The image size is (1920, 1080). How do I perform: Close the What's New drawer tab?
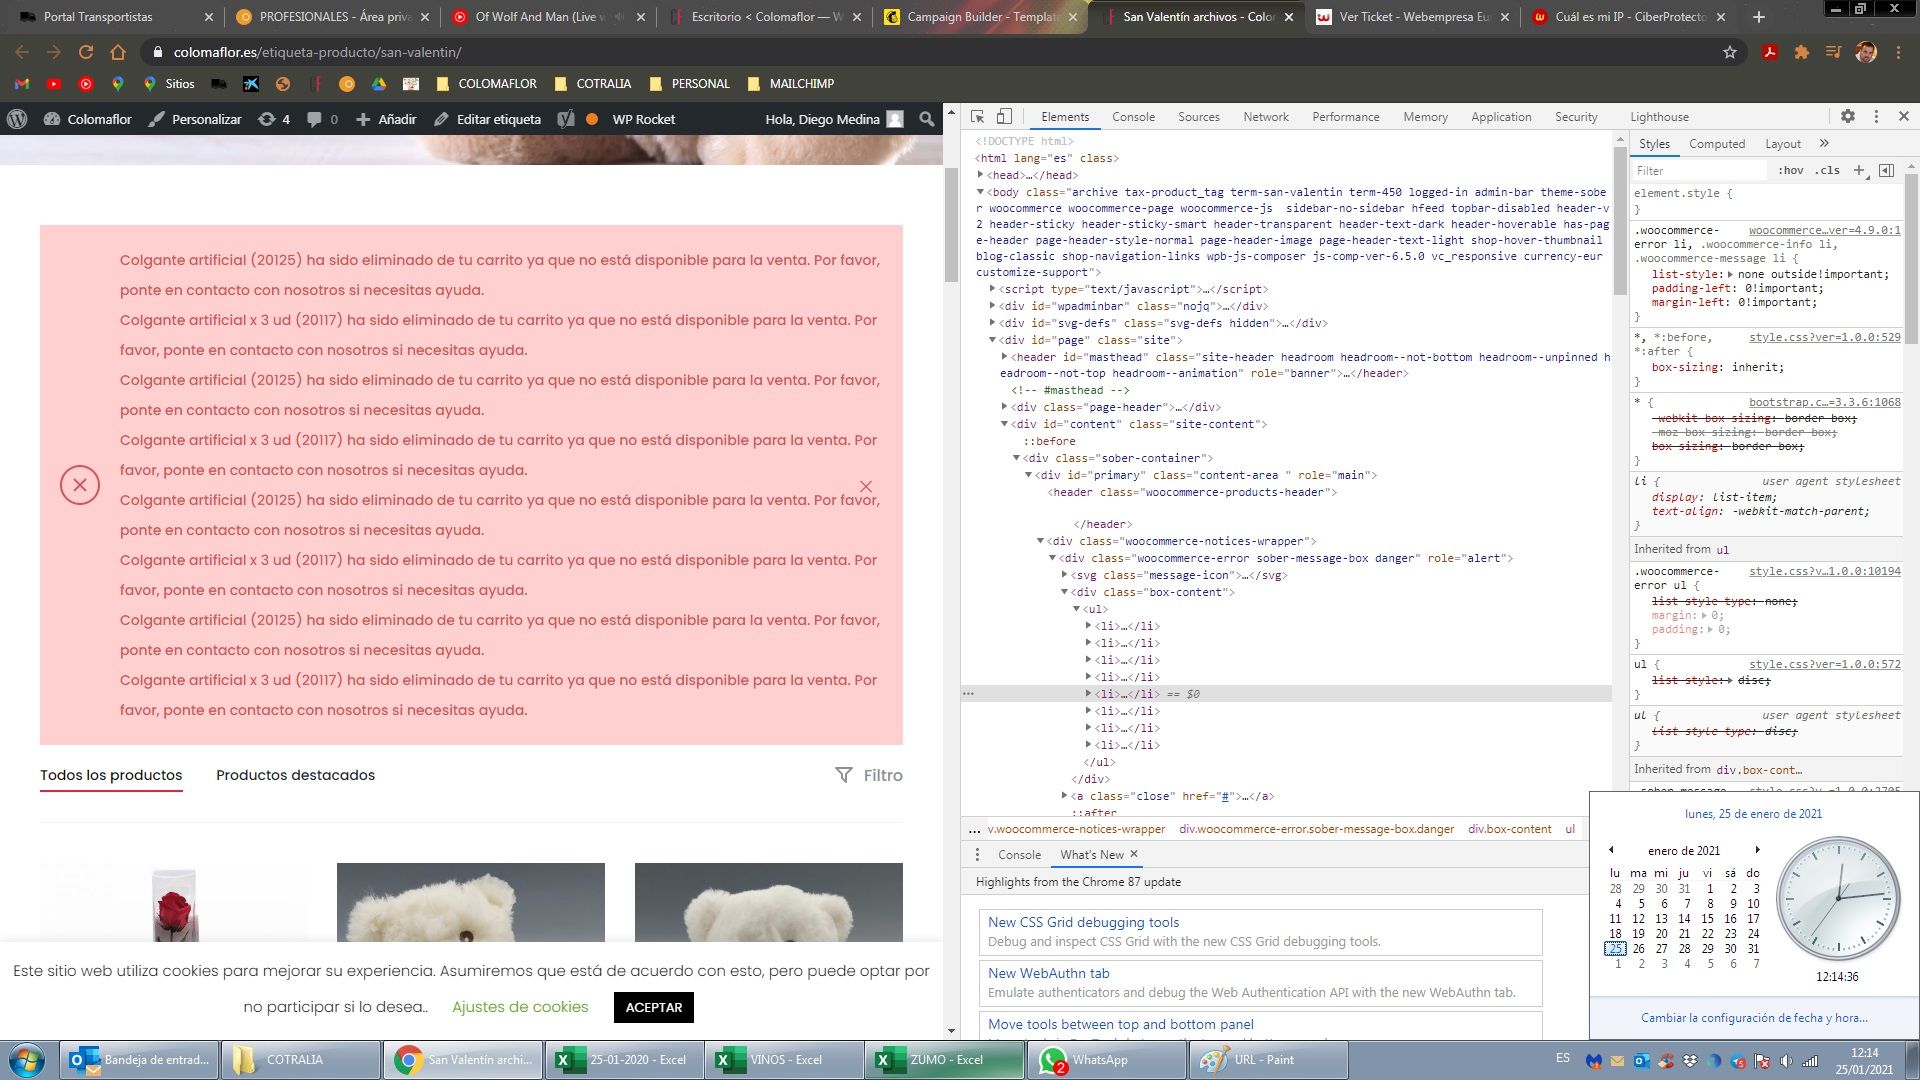1134,854
